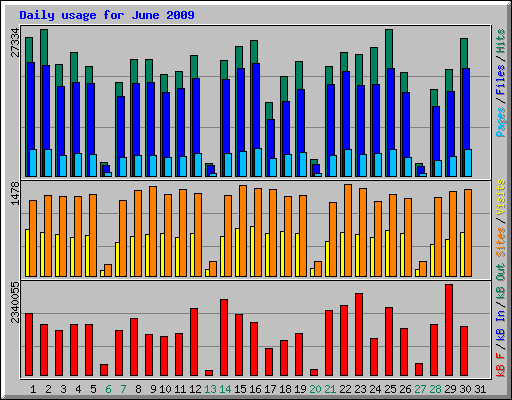Click the 'Visits' legend label
This screenshot has height=400, width=512.
[x=500, y=197]
